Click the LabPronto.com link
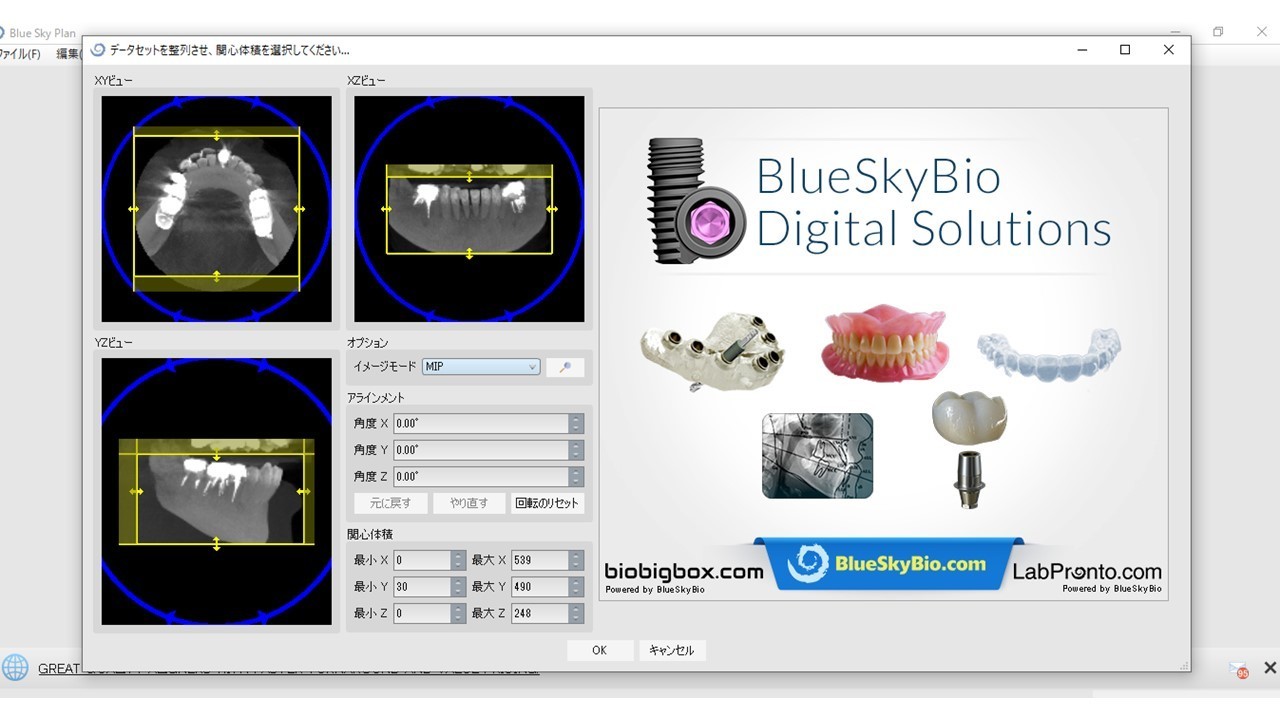Viewport: 1280px width, 720px height. (1087, 572)
